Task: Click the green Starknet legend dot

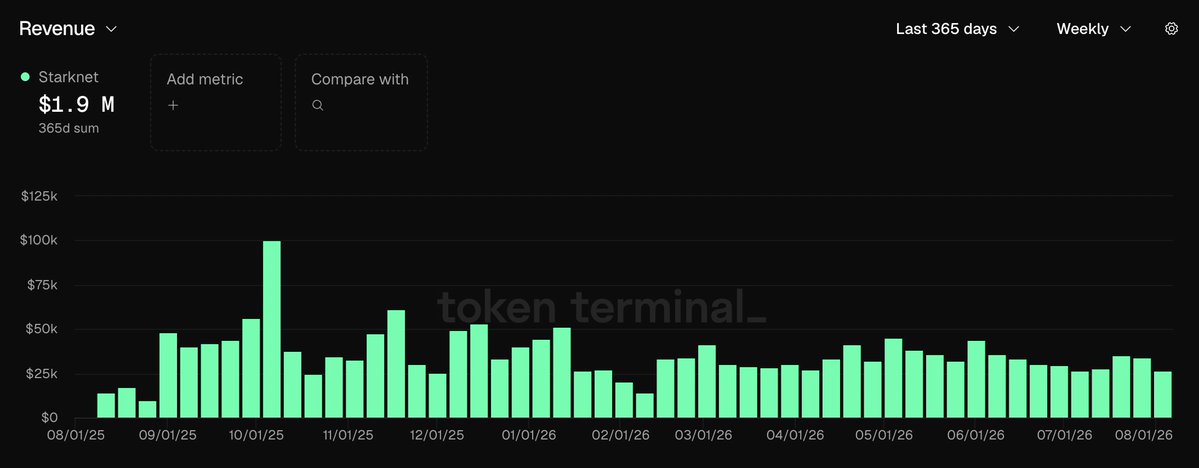Action: coord(25,76)
